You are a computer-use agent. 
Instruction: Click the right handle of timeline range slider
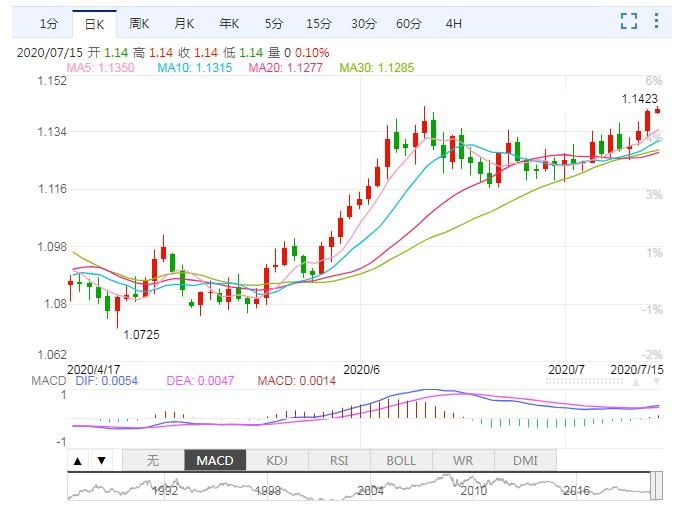tap(655, 486)
